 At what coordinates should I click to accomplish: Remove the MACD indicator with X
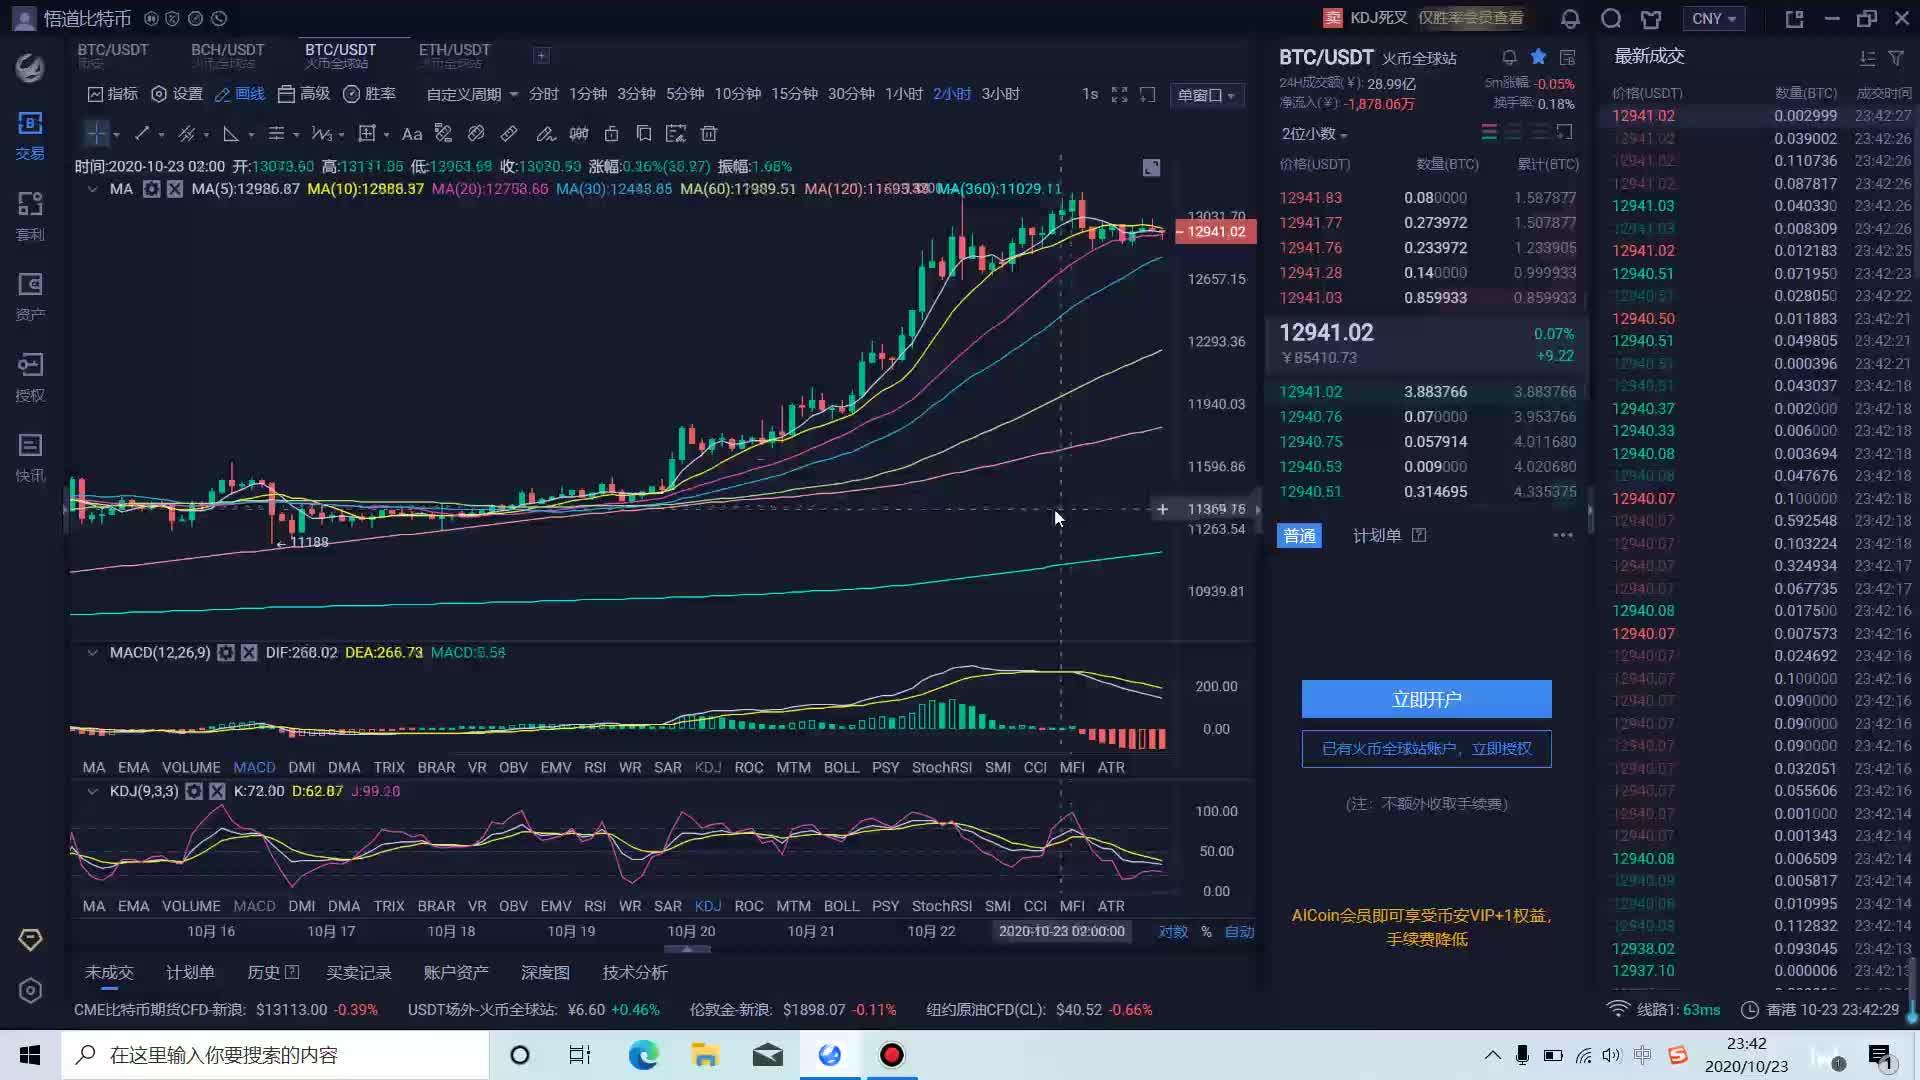pyautogui.click(x=249, y=653)
